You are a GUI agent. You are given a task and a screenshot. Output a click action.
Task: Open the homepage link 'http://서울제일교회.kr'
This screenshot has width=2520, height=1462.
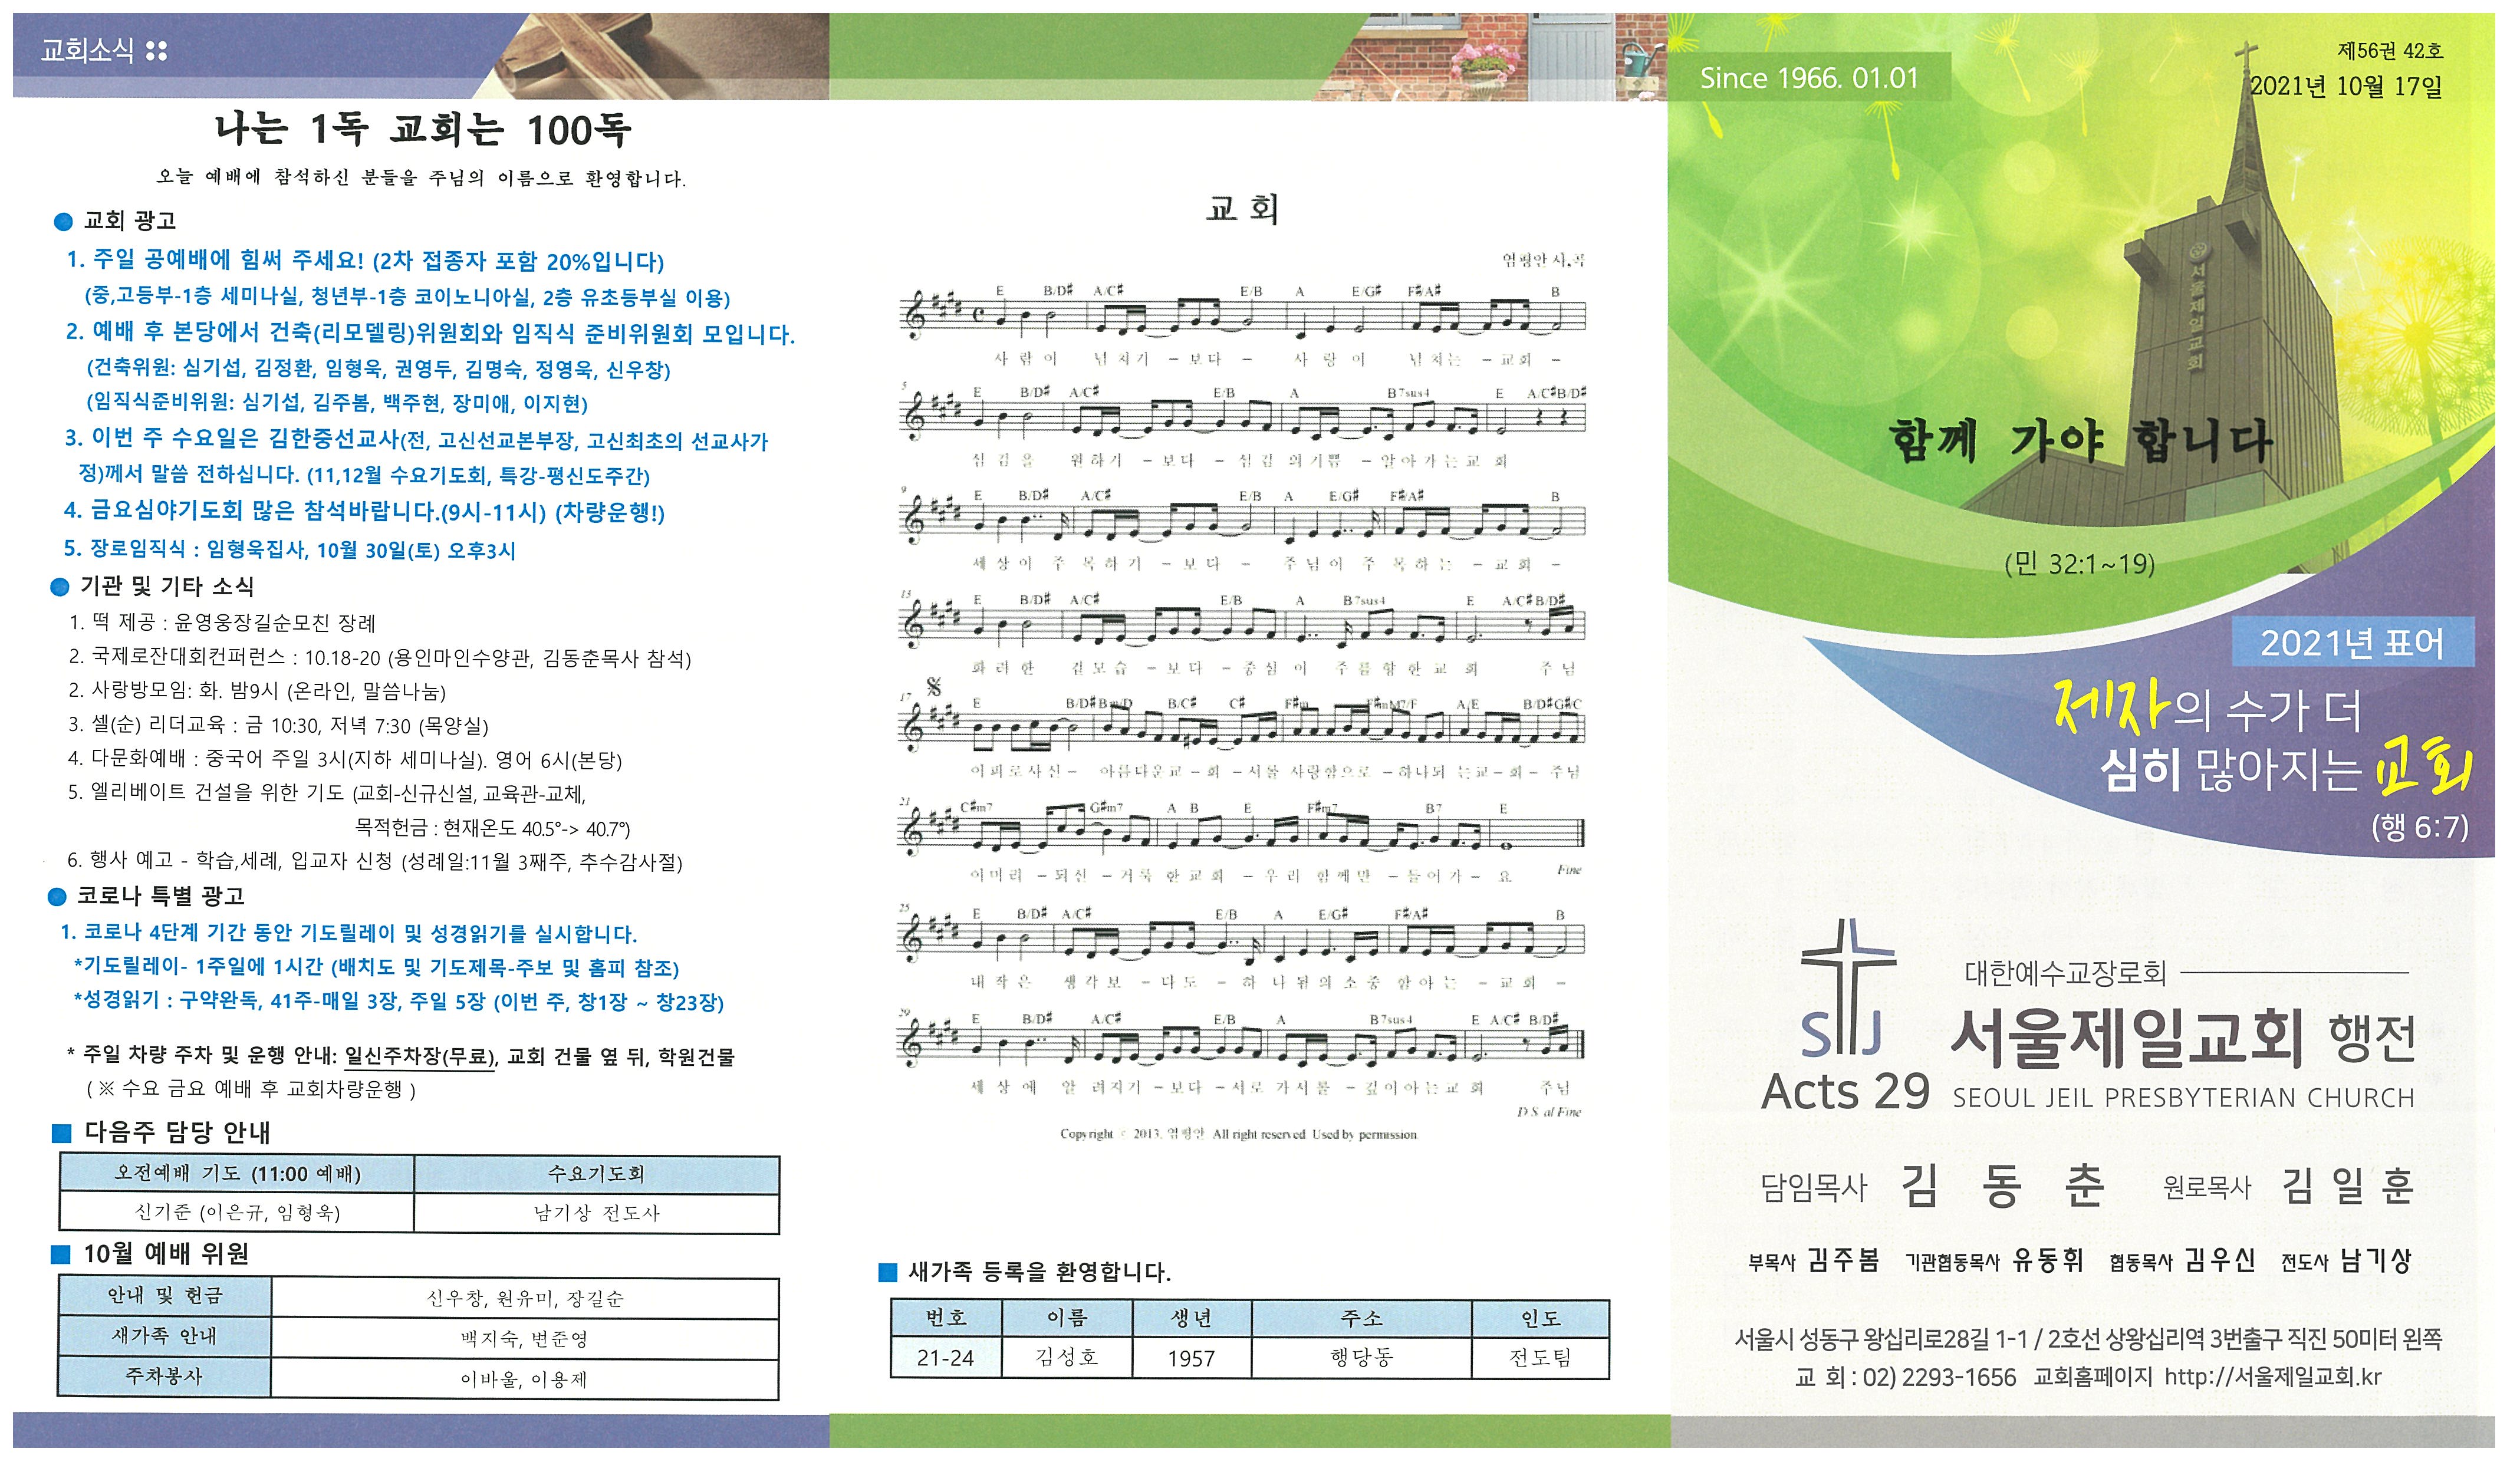[2274, 1379]
